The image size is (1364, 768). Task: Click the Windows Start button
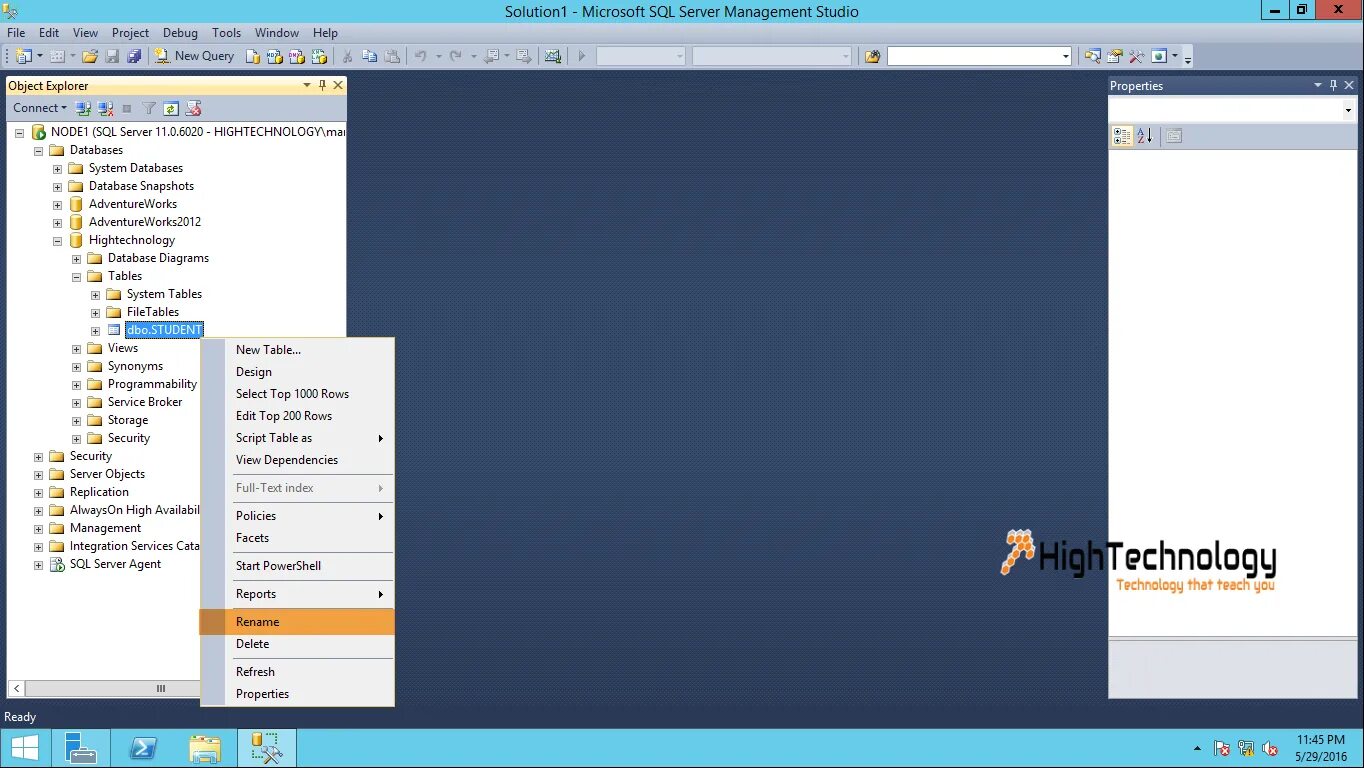tap(24, 748)
